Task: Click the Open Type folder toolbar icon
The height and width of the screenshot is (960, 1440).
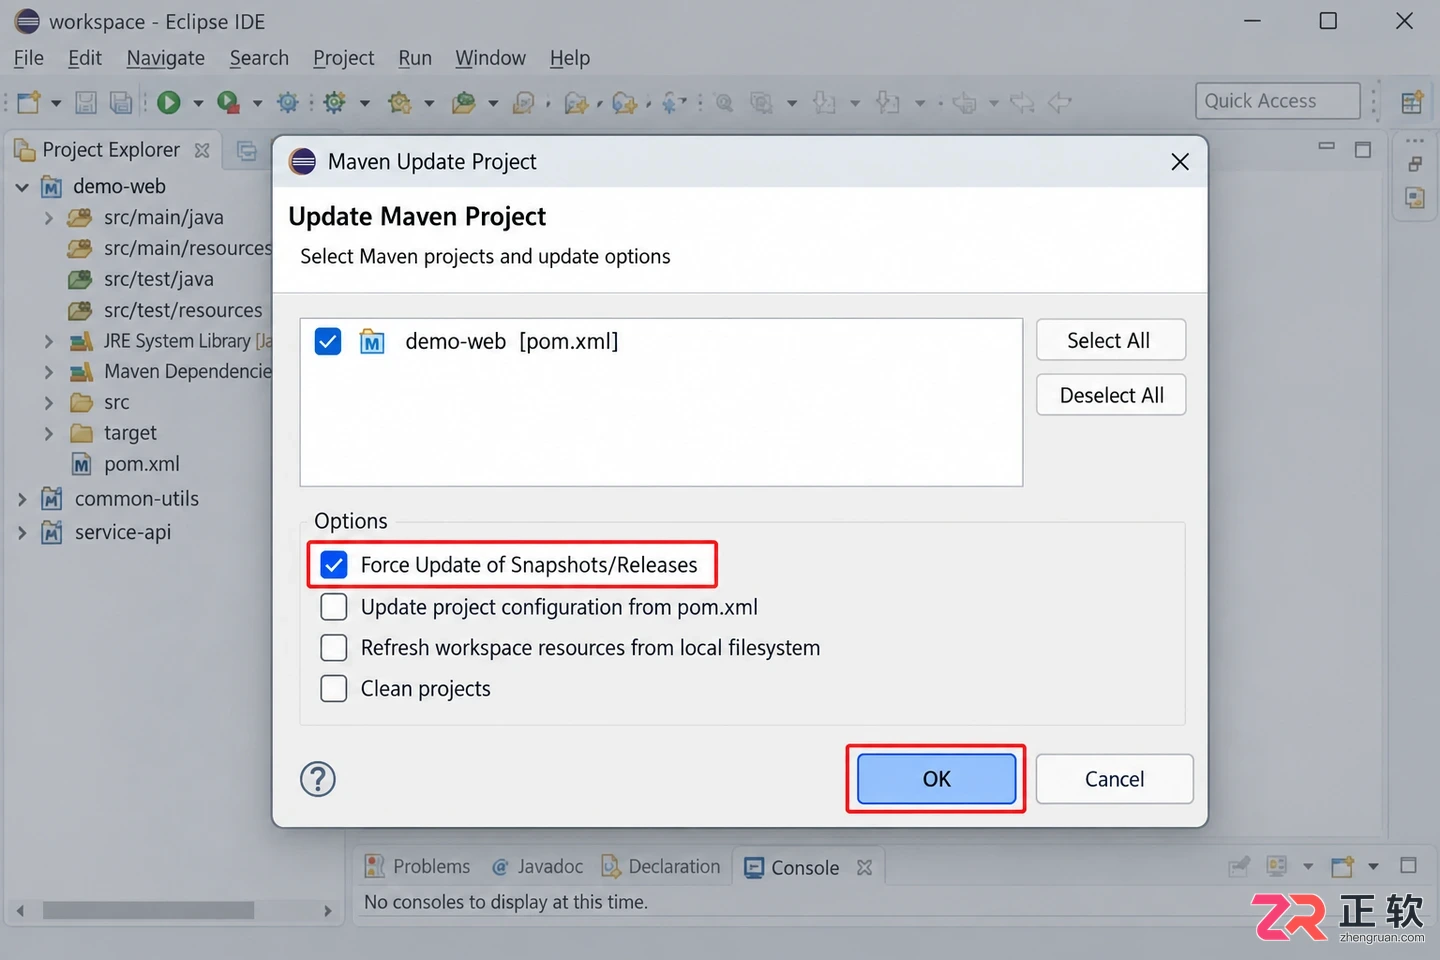Action: [x=463, y=102]
